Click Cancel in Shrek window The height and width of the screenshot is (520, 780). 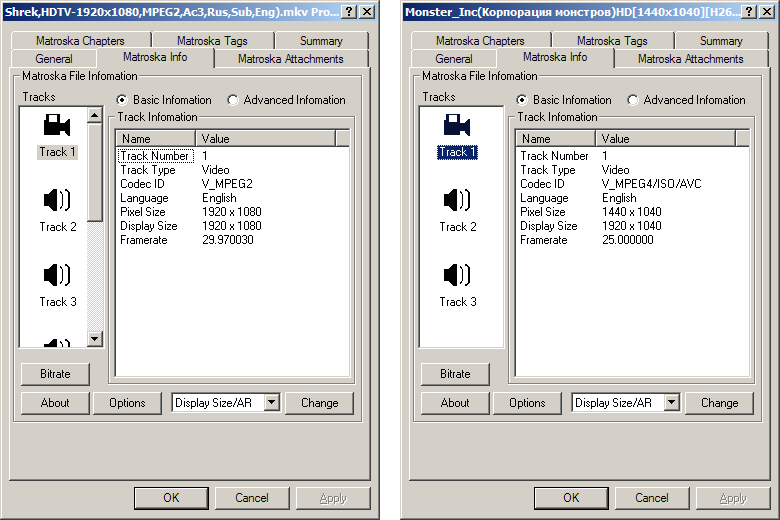252,498
